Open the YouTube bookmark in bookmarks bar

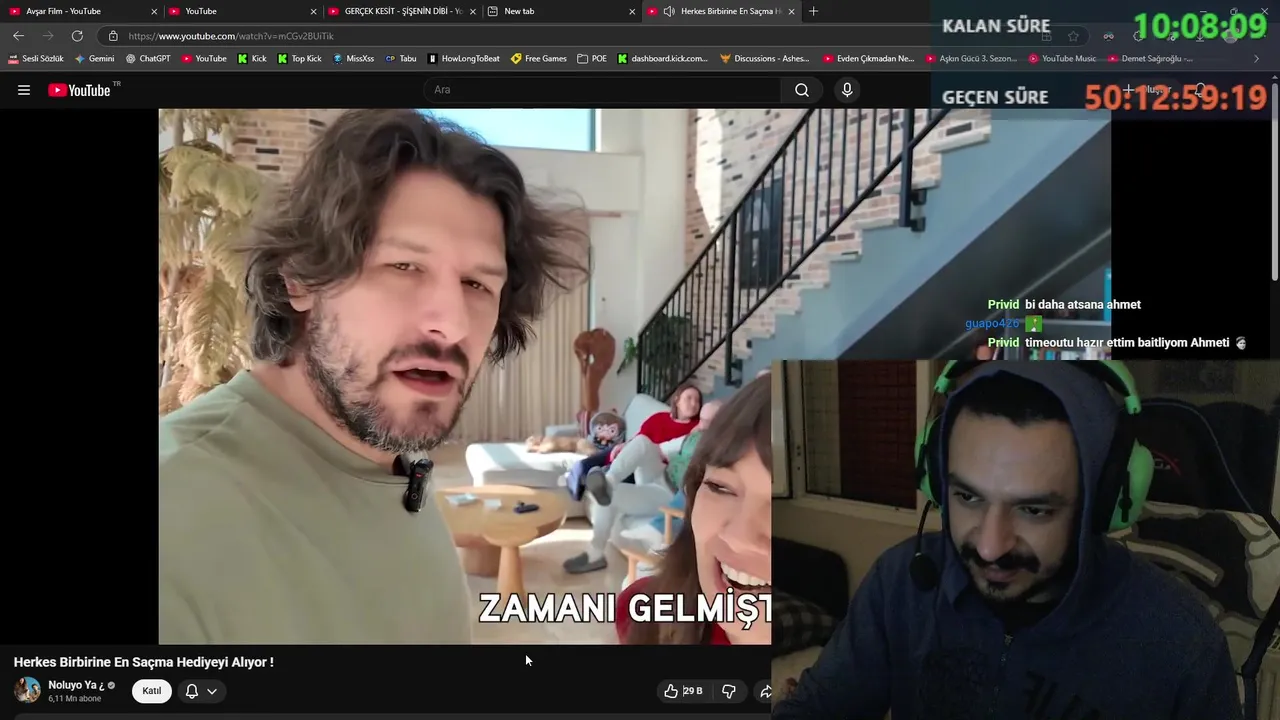tap(204, 59)
